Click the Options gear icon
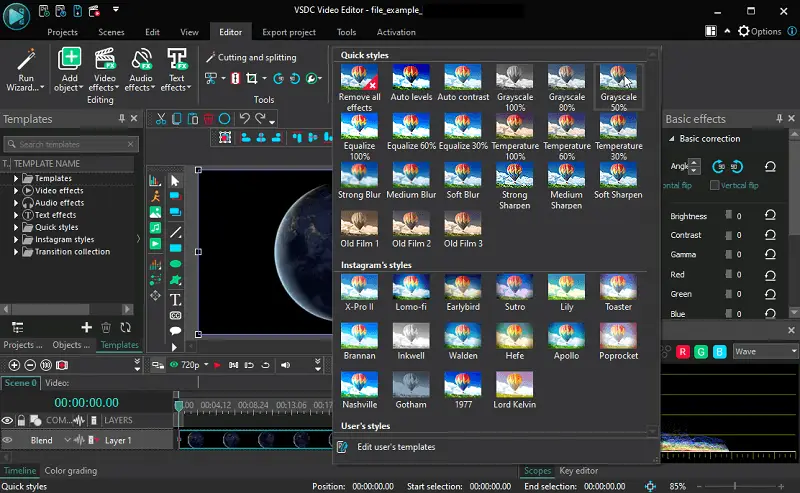This screenshot has width=800, height=493. (x=744, y=31)
